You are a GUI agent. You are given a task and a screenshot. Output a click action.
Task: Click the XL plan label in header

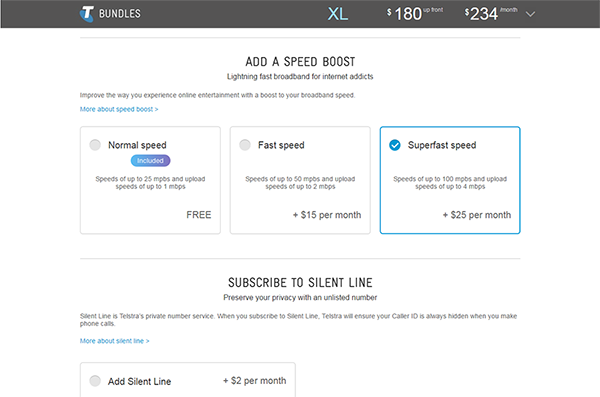(x=338, y=14)
